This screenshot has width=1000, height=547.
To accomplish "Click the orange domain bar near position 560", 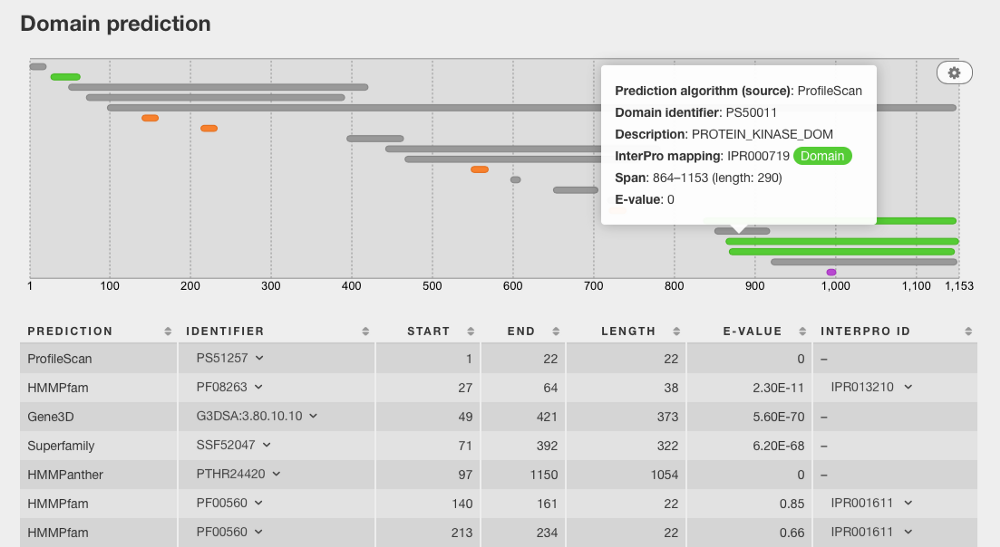I will click(x=479, y=170).
